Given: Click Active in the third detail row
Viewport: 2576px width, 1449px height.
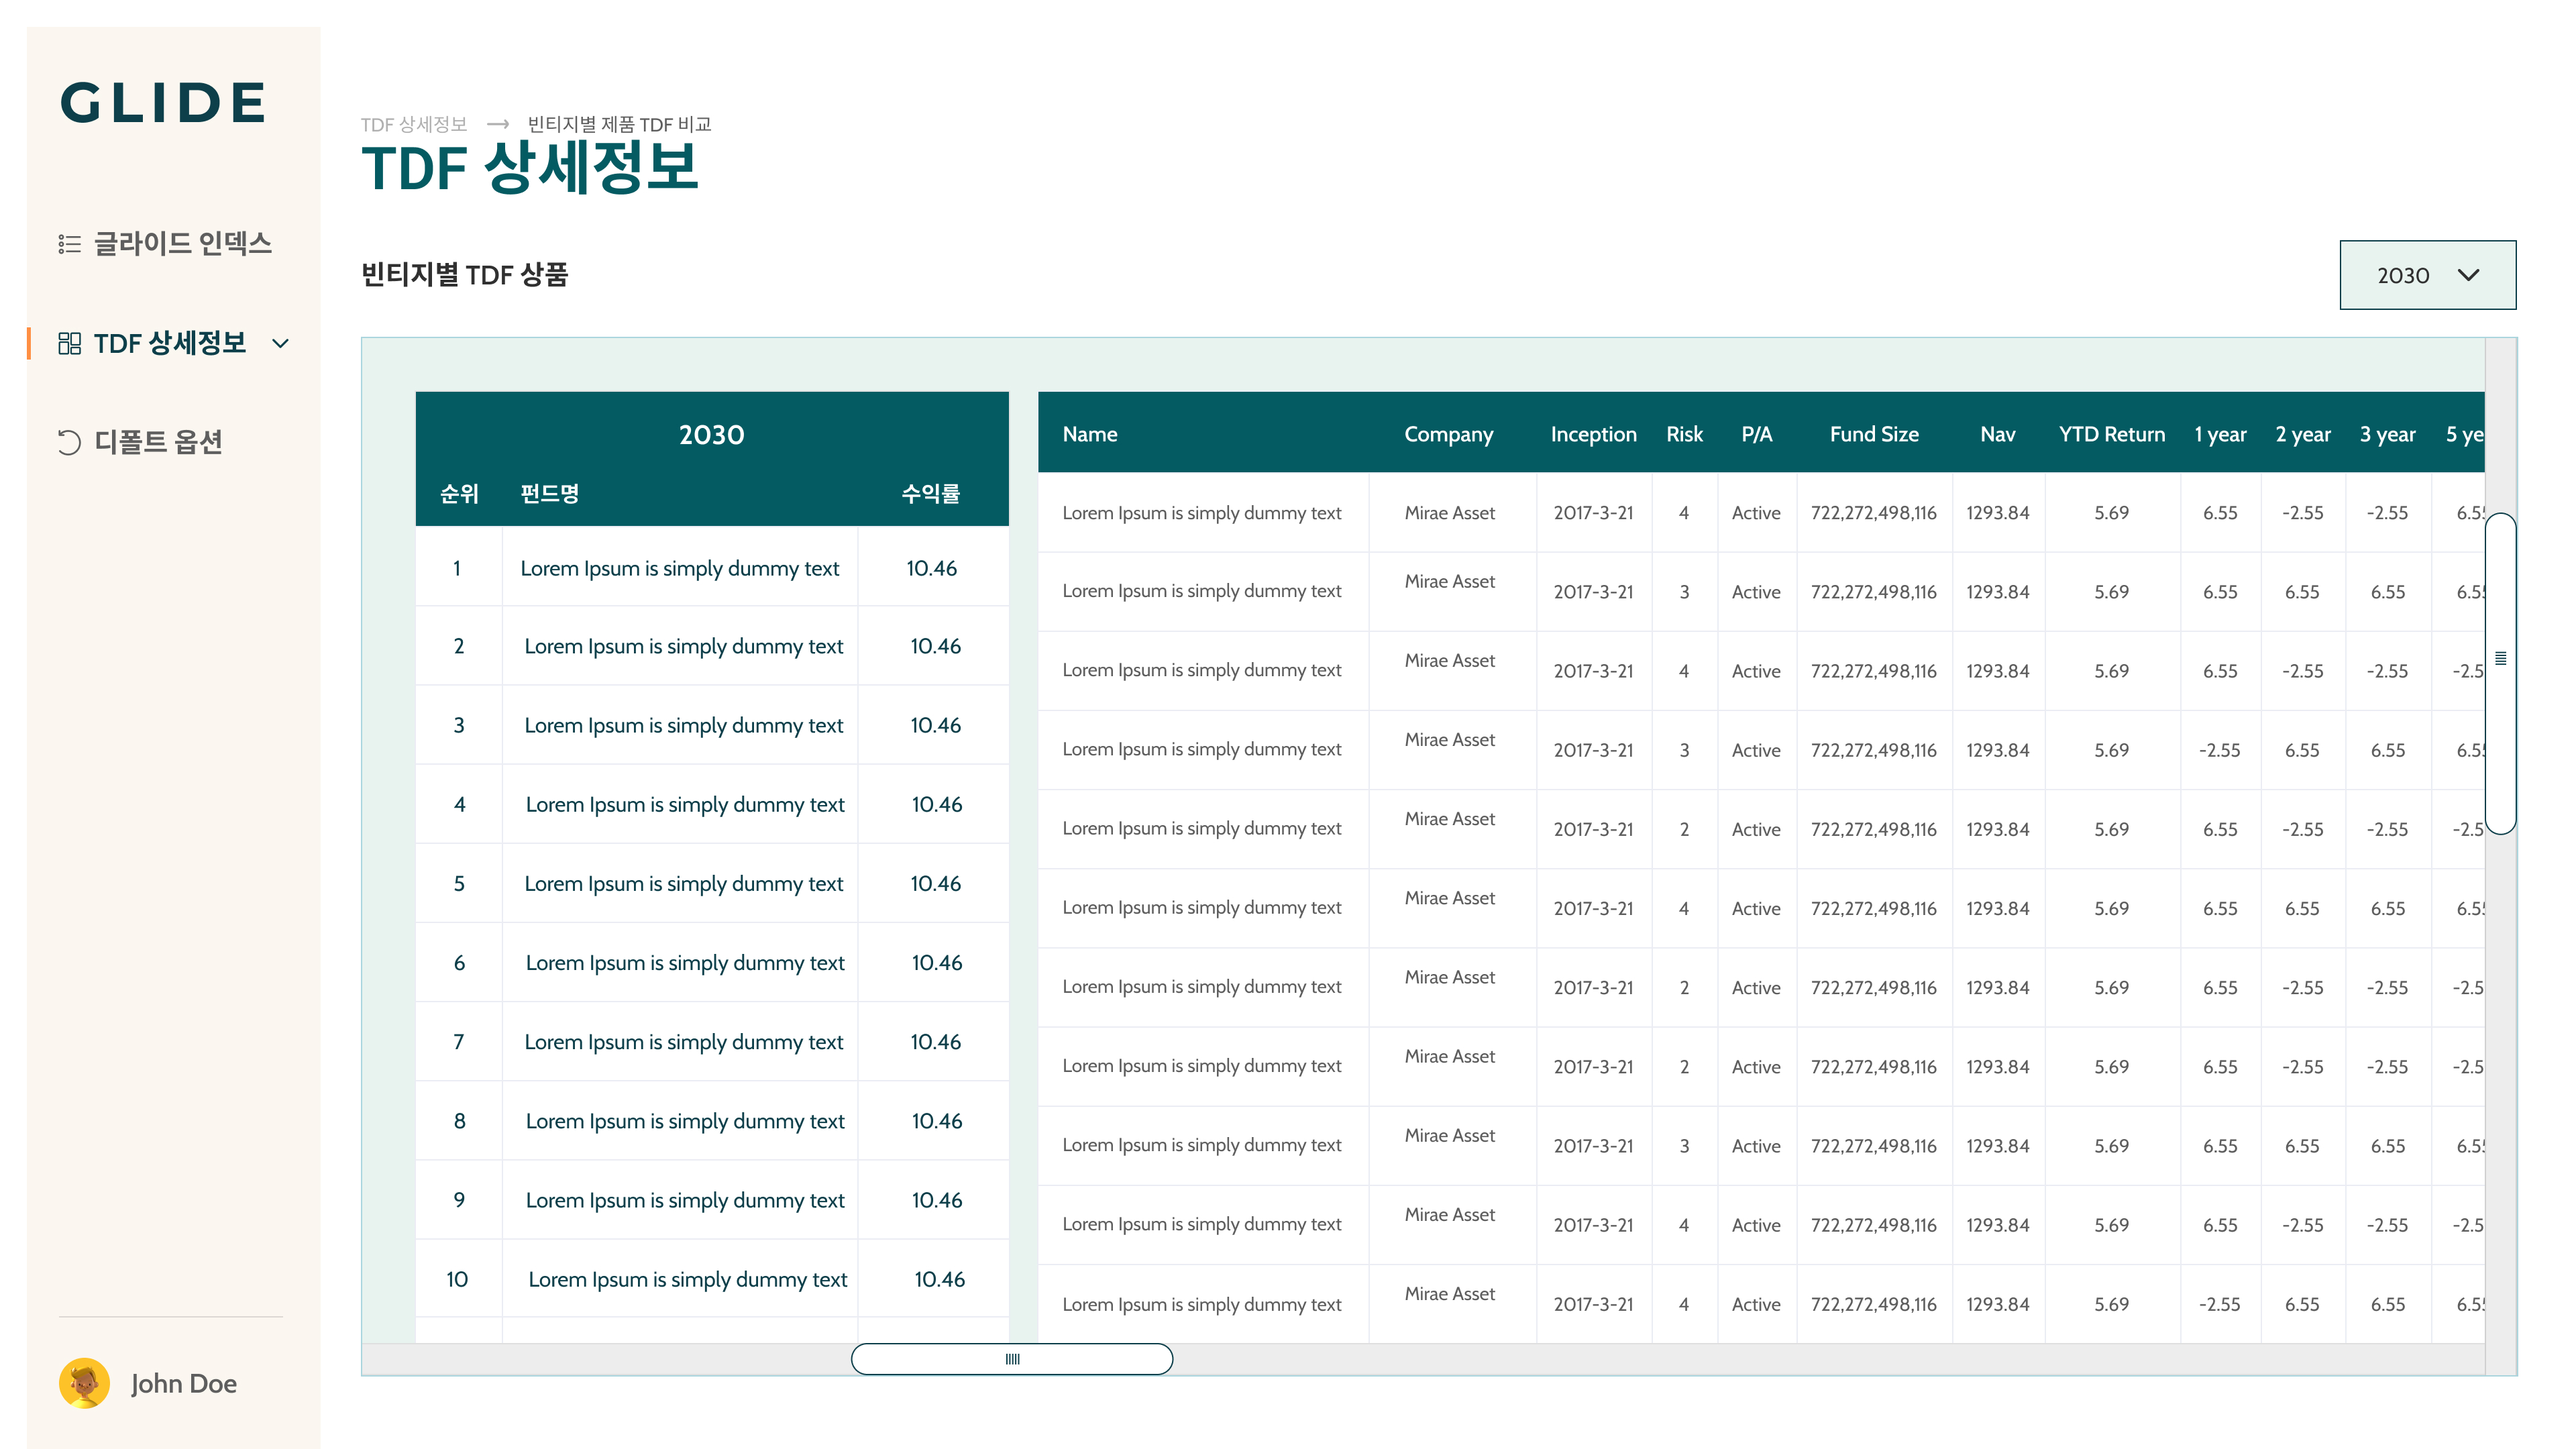Looking at the screenshot, I should click(1756, 671).
